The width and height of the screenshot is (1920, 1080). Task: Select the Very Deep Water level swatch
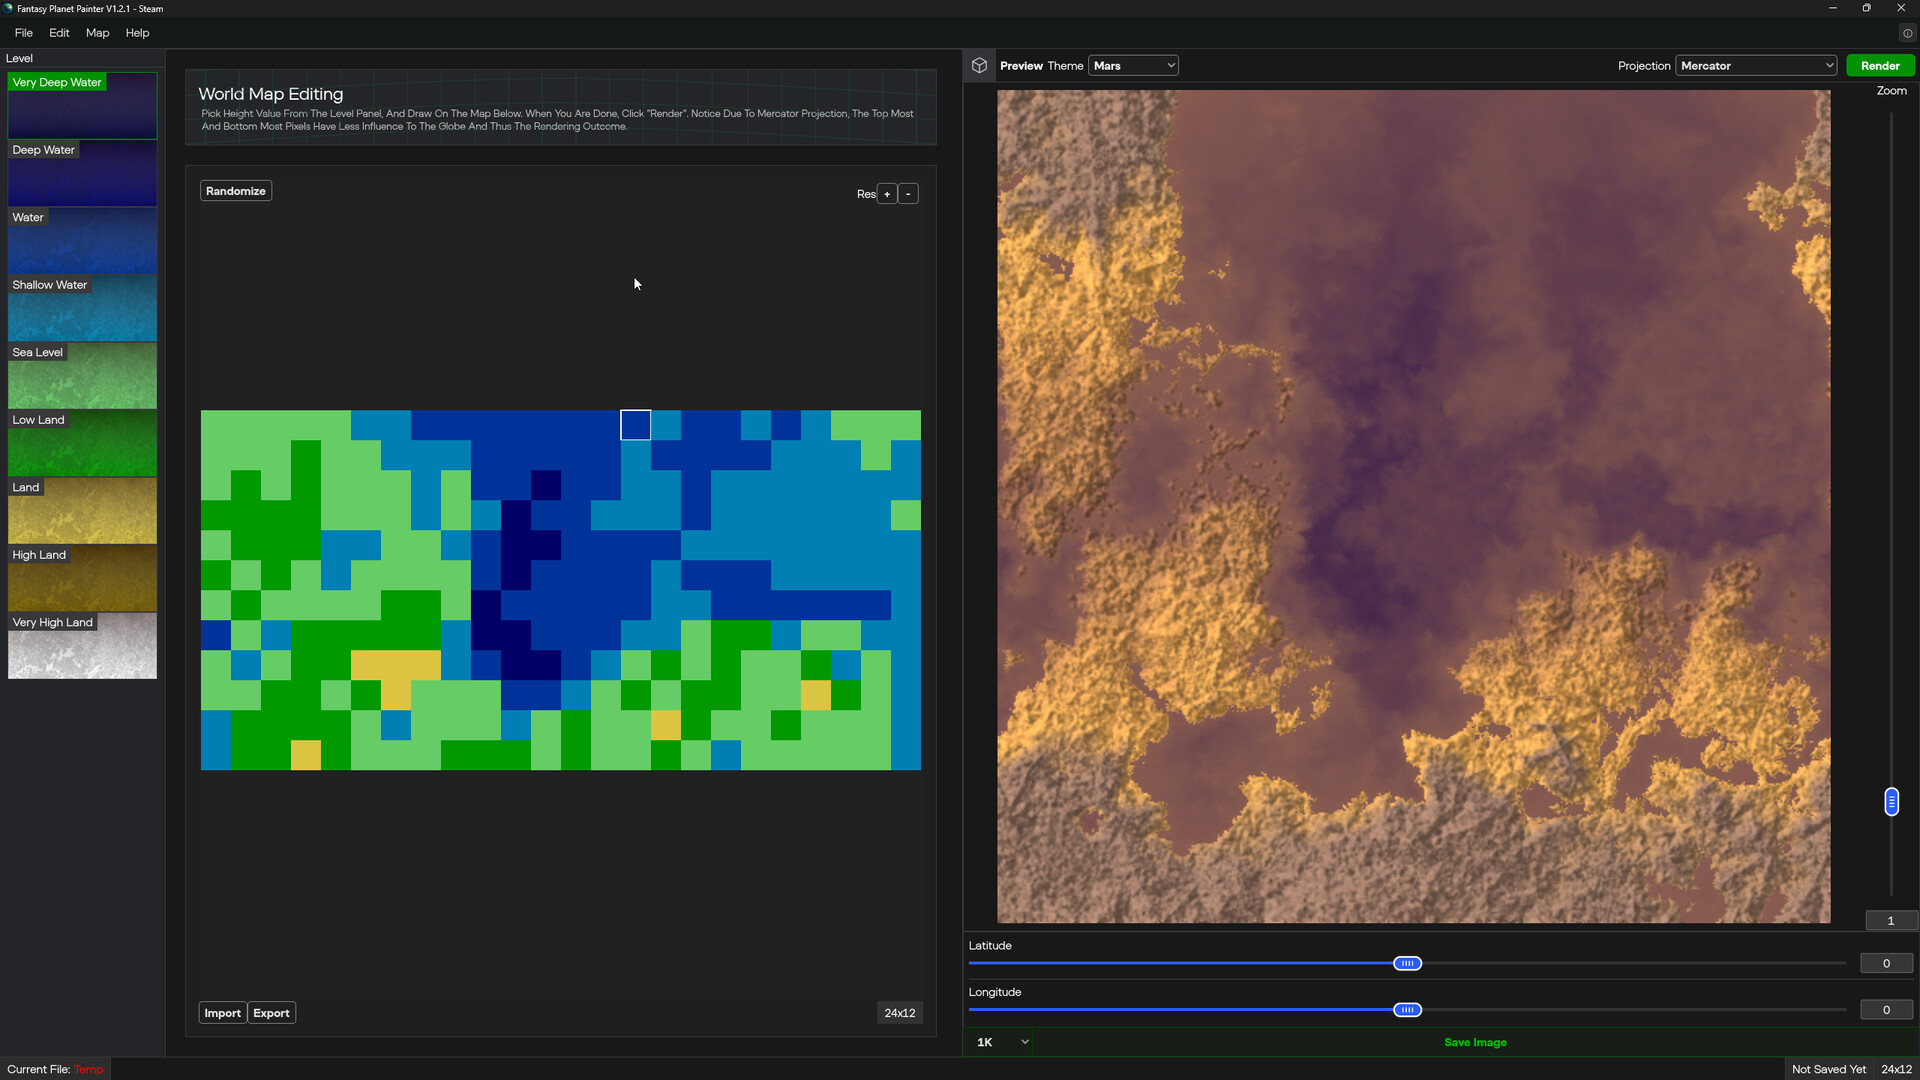(82, 105)
